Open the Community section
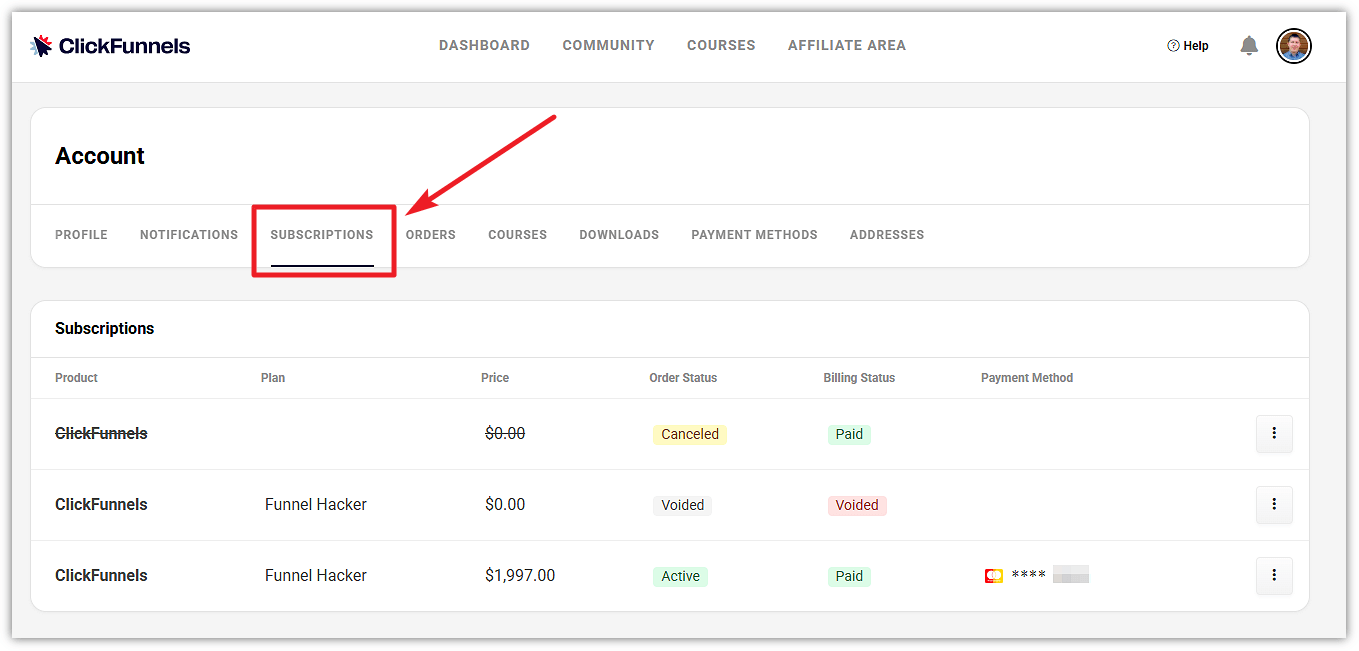This screenshot has height=651, width=1359. [x=608, y=45]
